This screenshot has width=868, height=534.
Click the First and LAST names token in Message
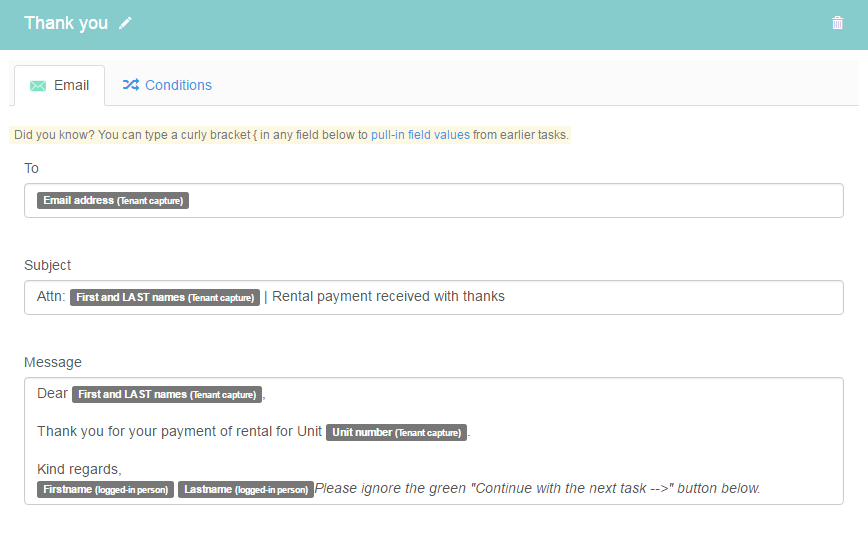[167, 395]
